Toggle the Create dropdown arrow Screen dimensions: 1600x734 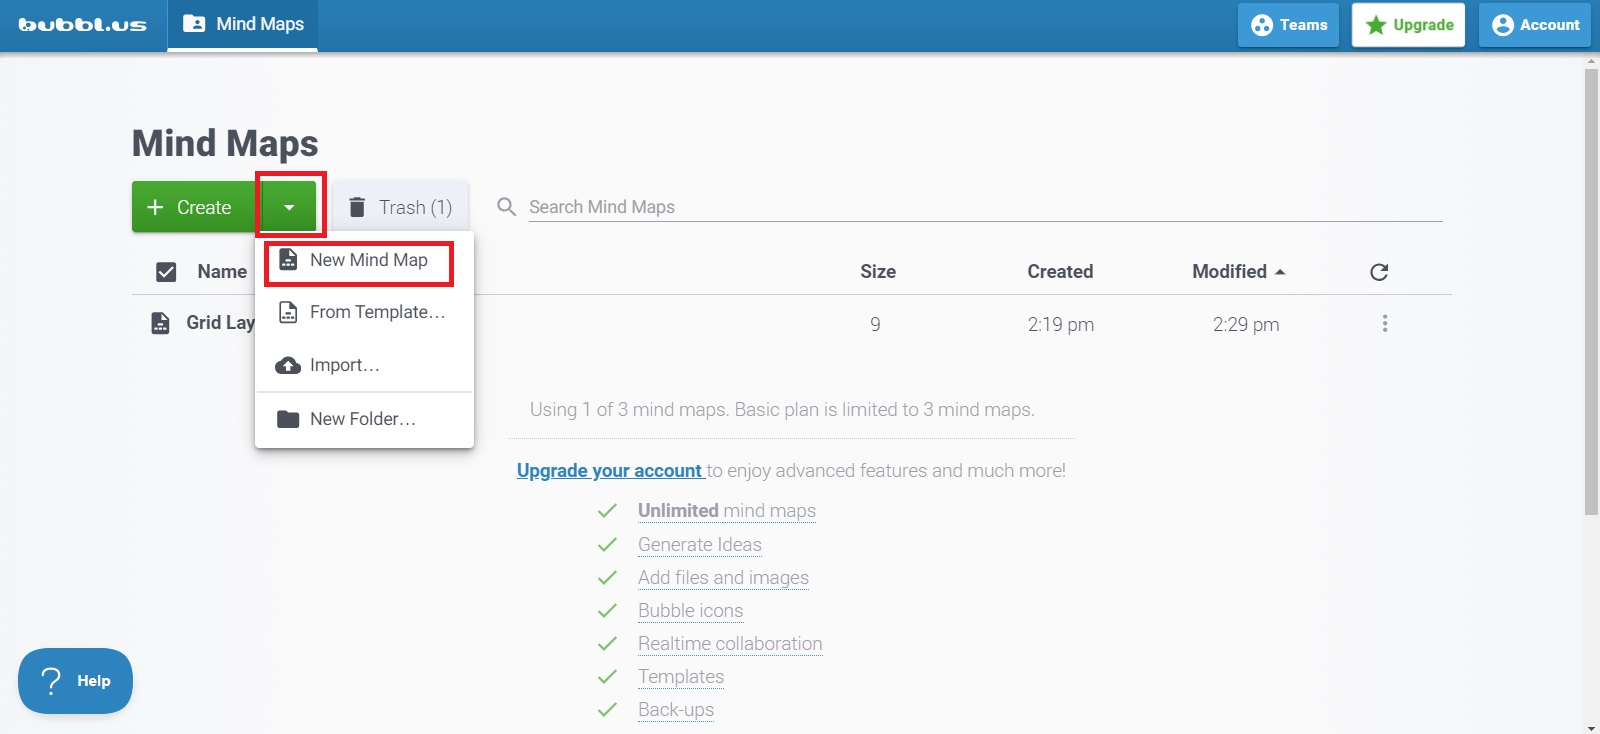[289, 207]
